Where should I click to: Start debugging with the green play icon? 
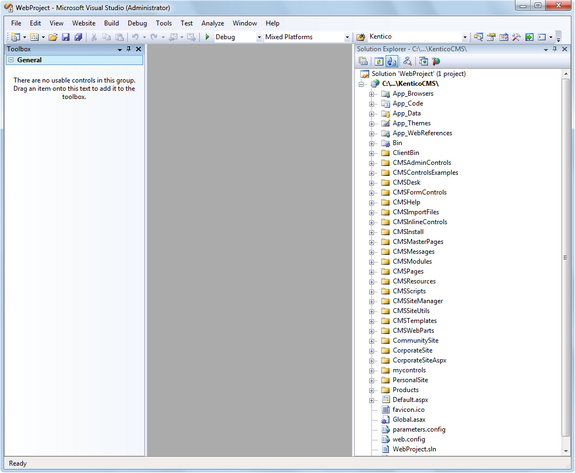click(x=207, y=37)
